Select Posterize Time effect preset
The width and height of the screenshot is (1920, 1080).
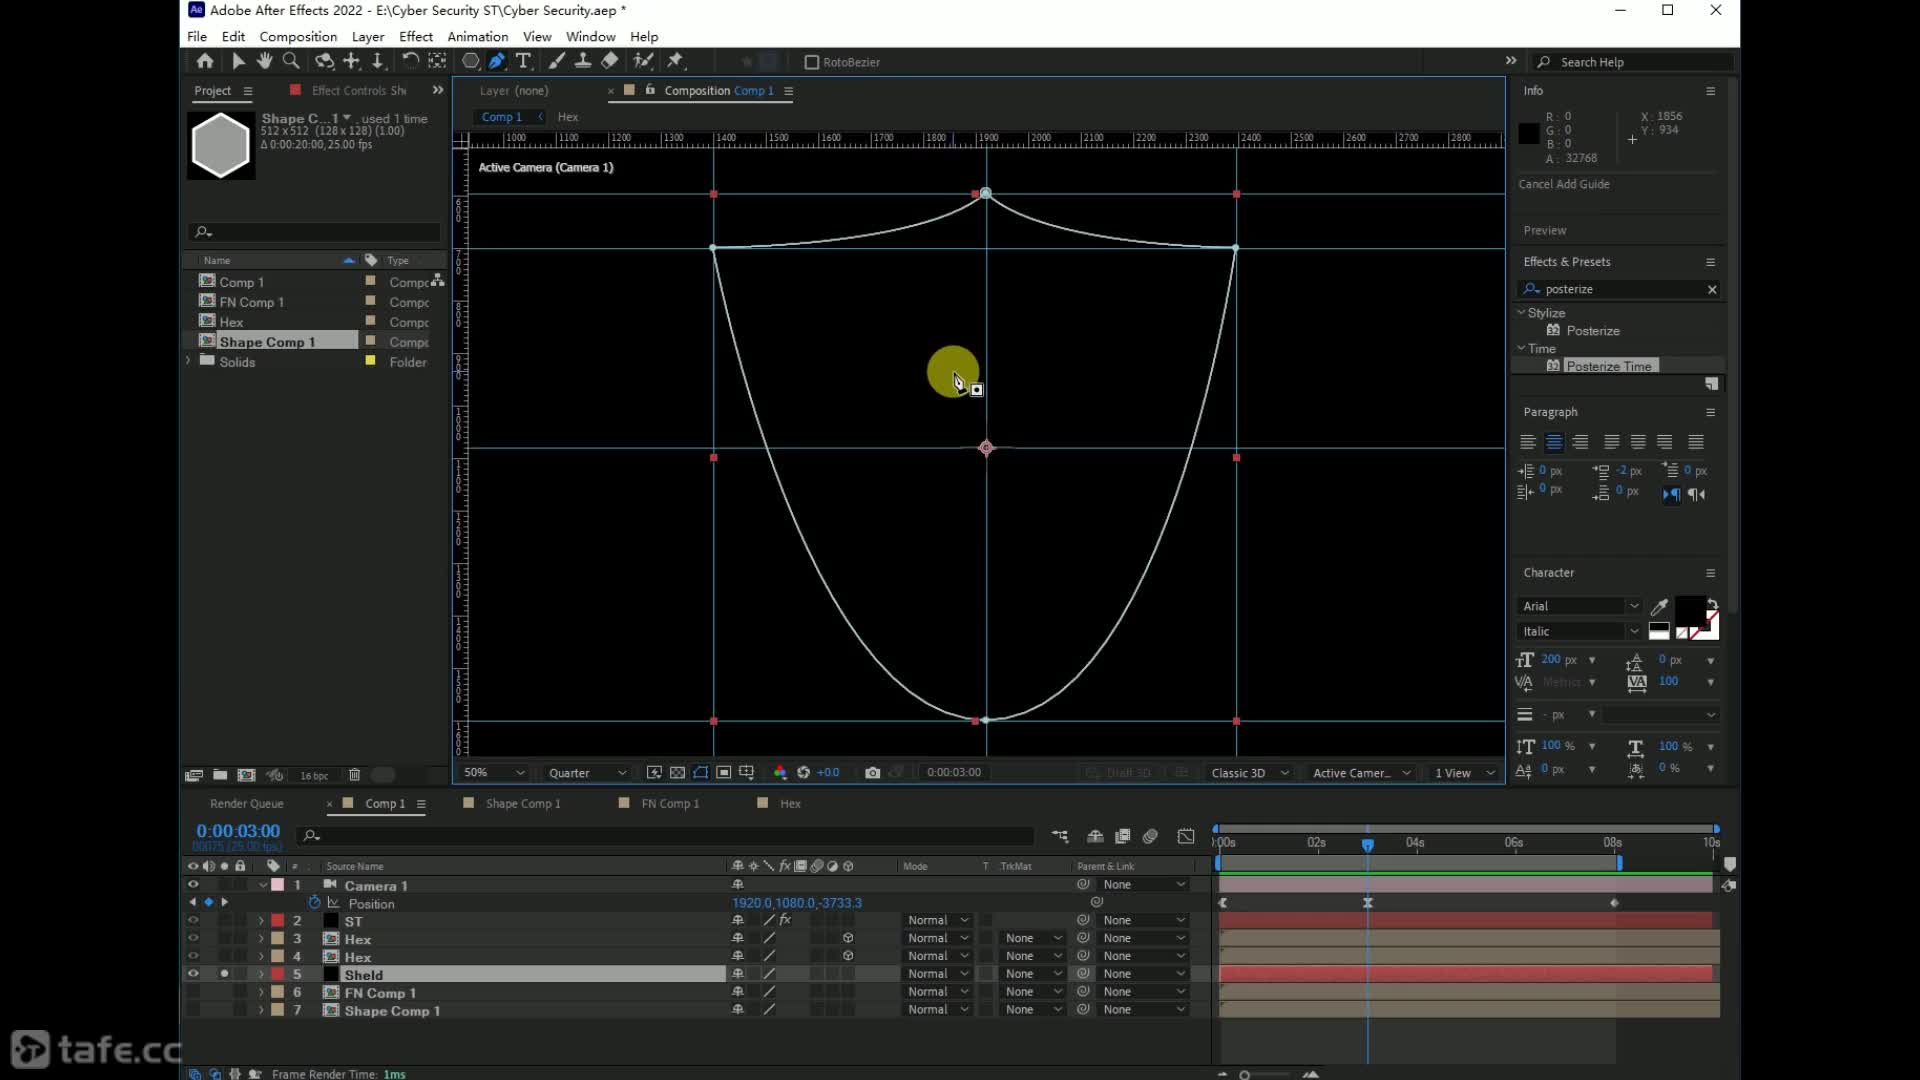pos(1609,366)
